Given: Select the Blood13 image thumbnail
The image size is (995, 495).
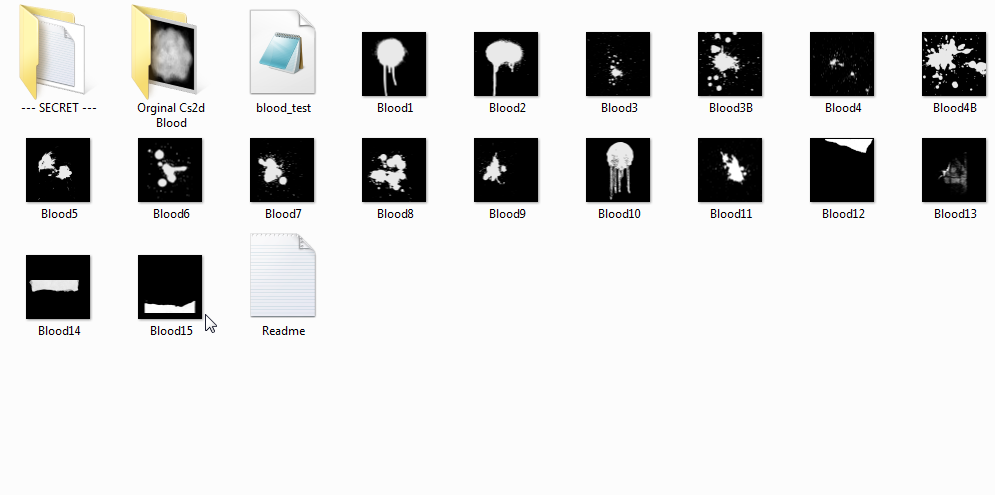Looking at the screenshot, I should (x=954, y=170).
